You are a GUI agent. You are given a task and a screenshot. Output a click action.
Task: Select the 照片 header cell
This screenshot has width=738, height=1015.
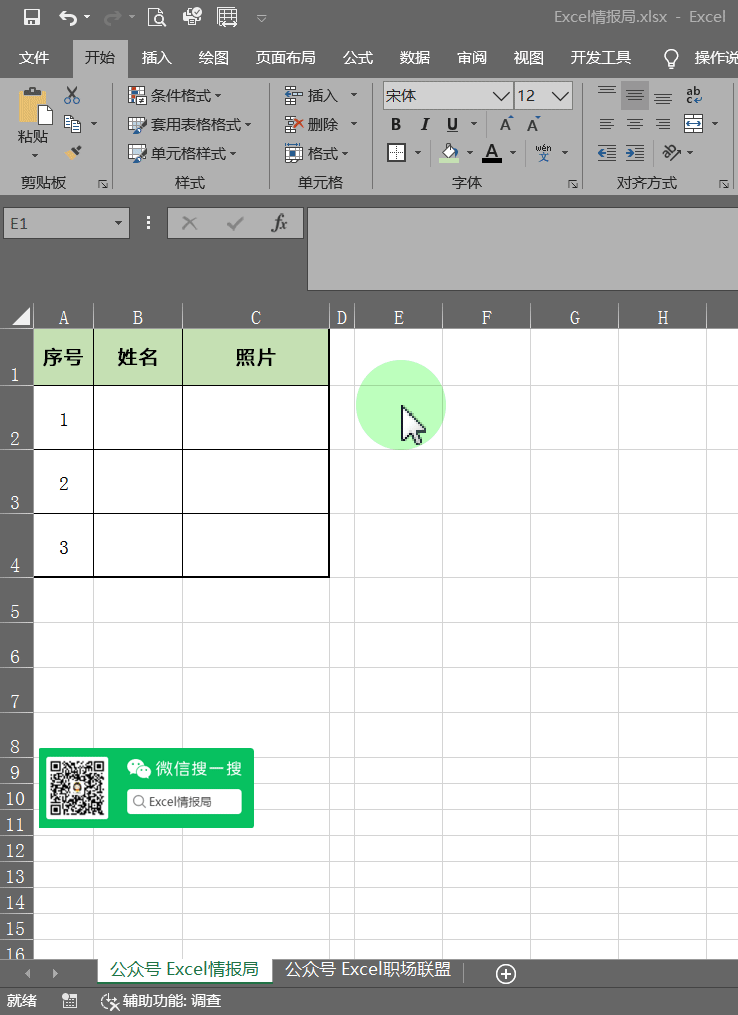(256, 357)
